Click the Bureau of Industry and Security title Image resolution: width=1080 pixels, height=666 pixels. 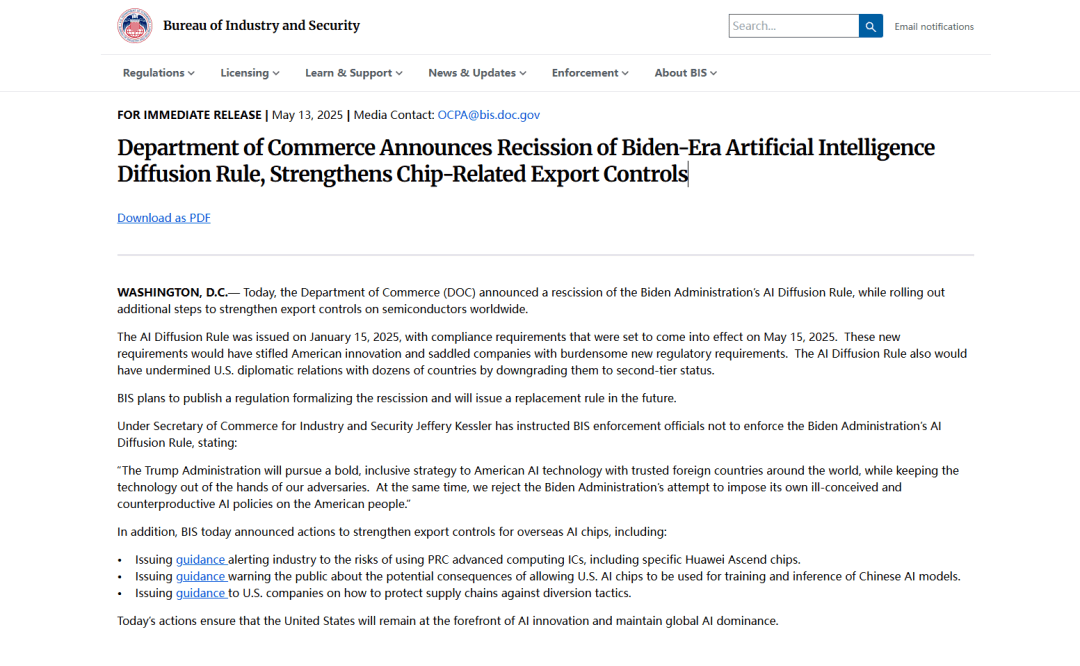[x=261, y=26]
